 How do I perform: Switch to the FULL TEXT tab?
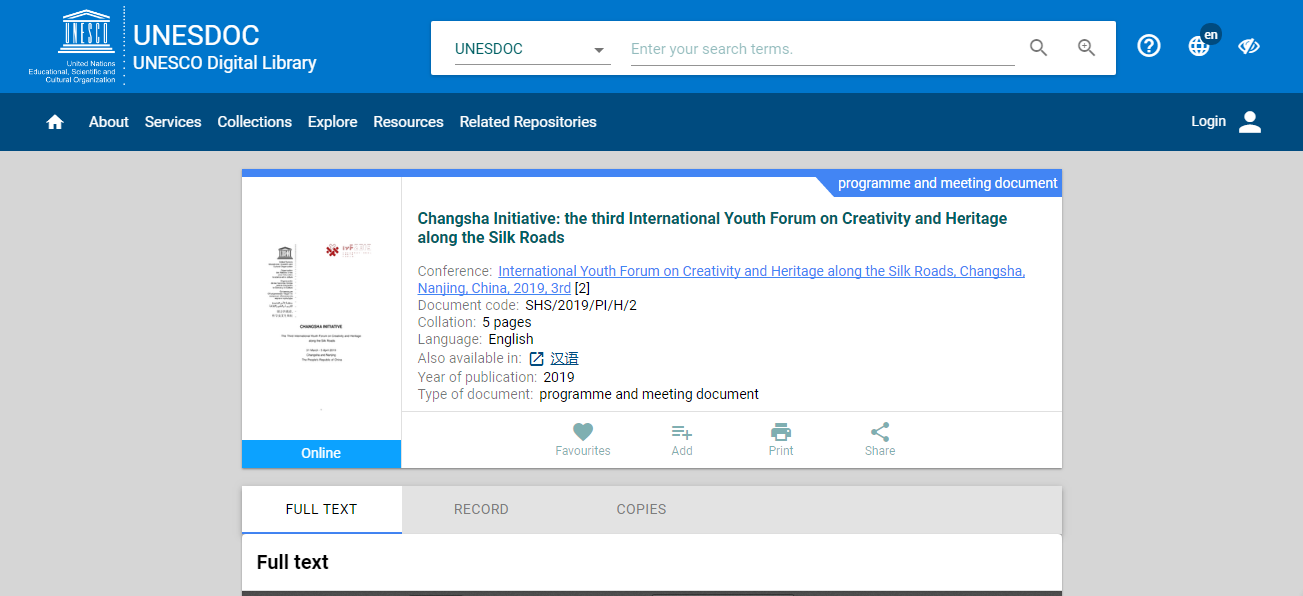point(322,509)
